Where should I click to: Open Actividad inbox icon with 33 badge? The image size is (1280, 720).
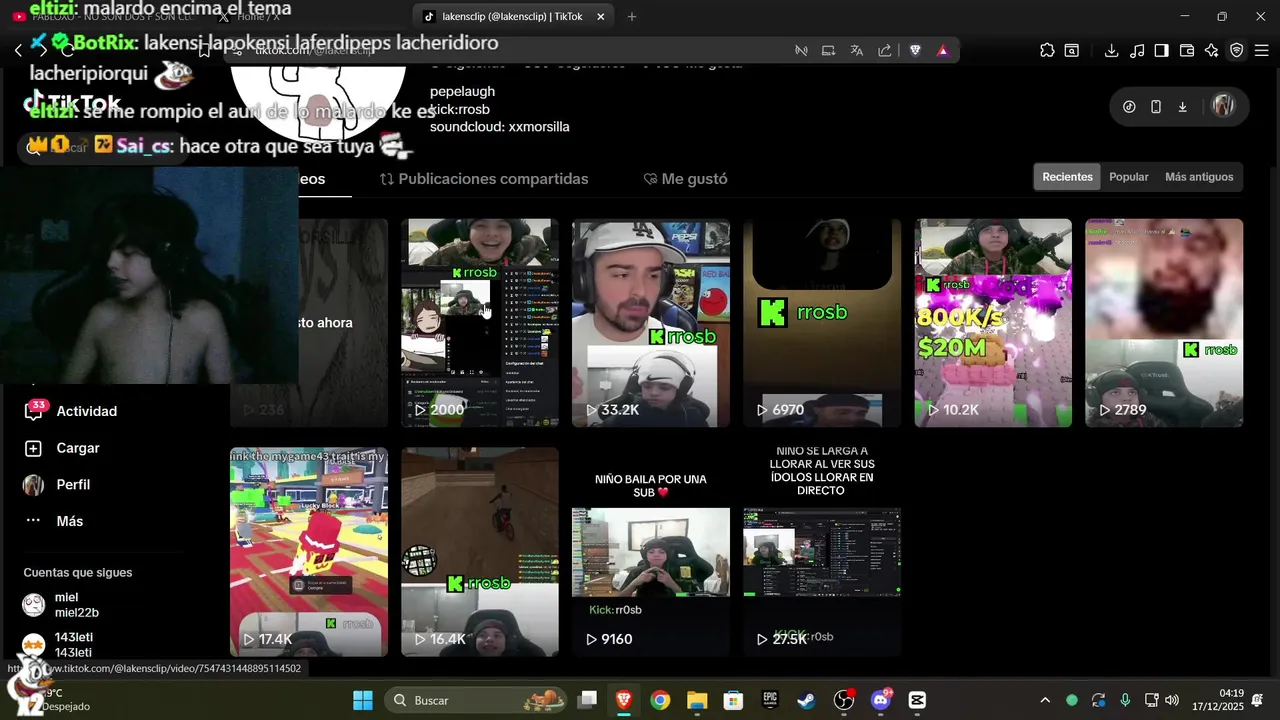(33, 411)
